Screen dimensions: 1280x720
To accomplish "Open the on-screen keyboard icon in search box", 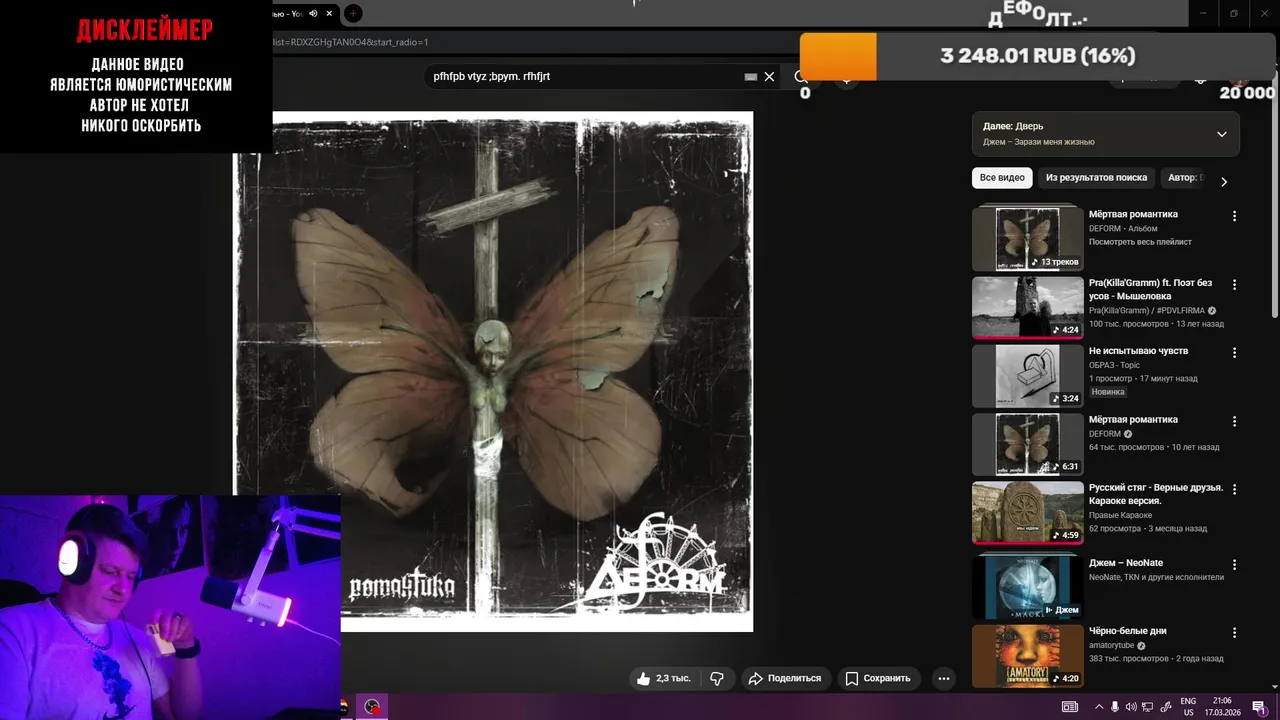I will 751,76.
